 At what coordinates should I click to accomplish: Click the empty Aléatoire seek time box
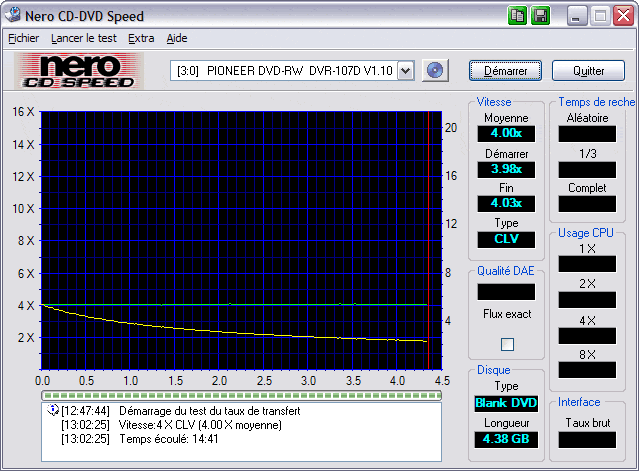[587, 134]
